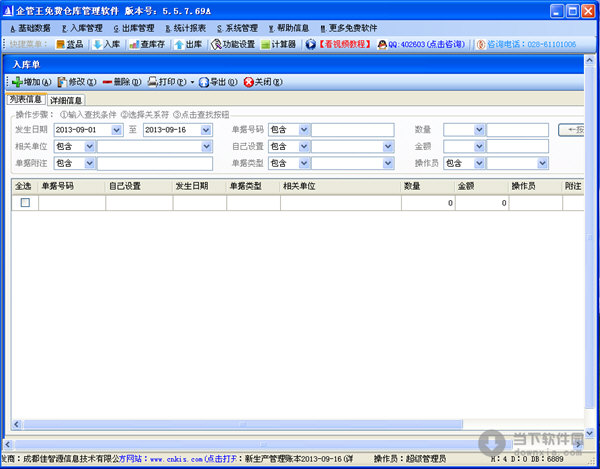This screenshot has width=600, height=469.
Task: Click the vertical scrollbar up arrow
Action: pyautogui.click(x=589, y=60)
